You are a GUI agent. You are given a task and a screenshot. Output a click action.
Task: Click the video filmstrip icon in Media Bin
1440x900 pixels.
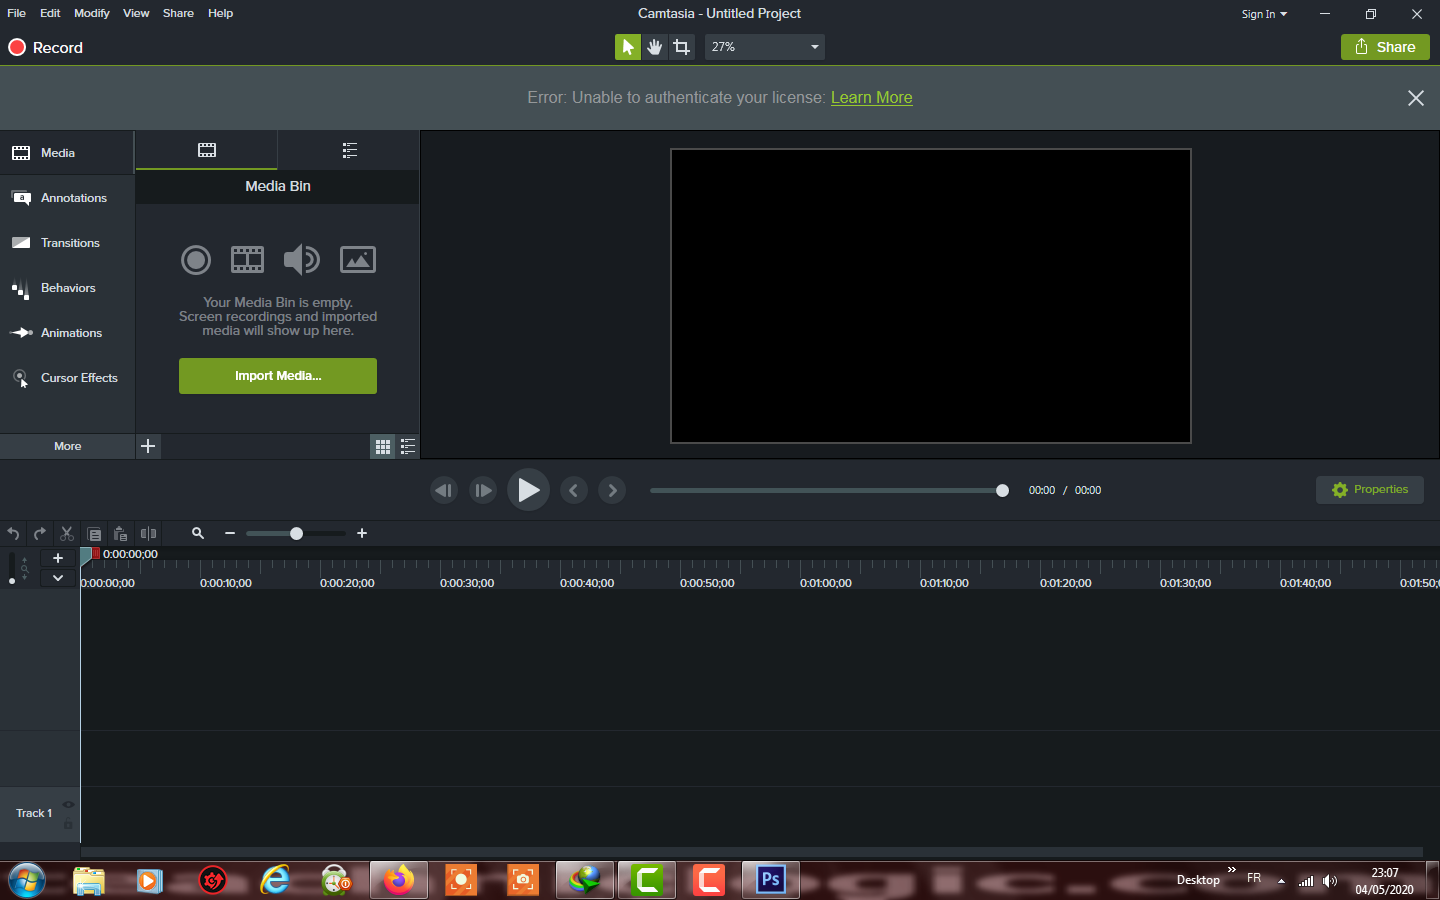click(248, 260)
